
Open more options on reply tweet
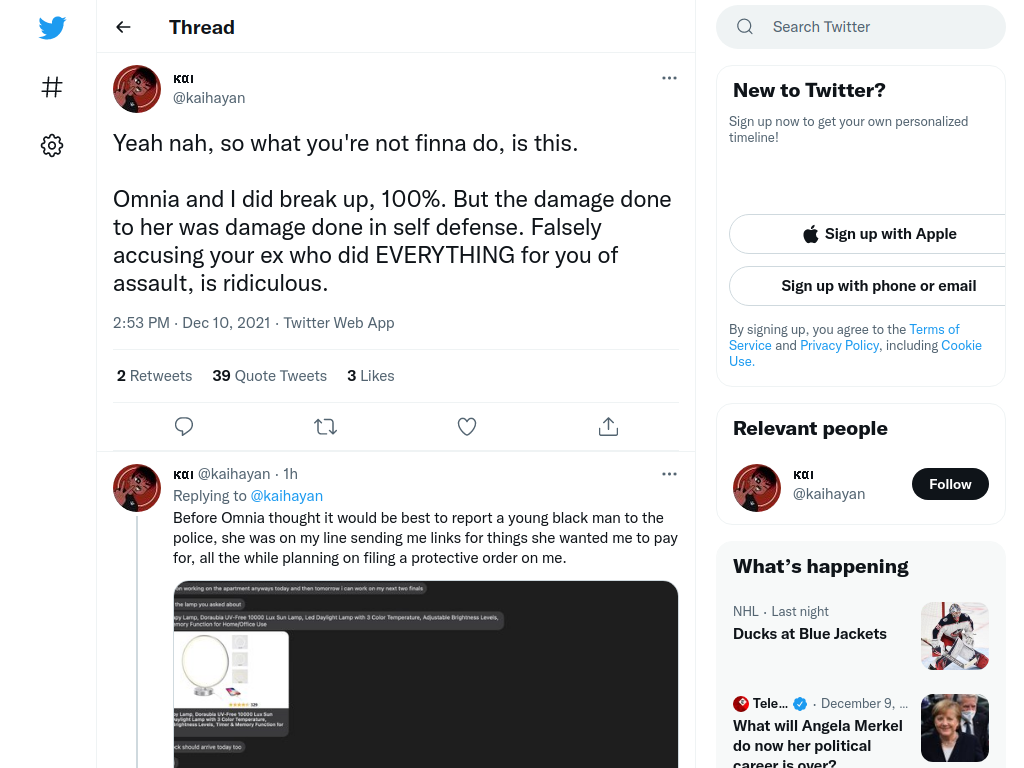pyautogui.click(x=669, y=473)
